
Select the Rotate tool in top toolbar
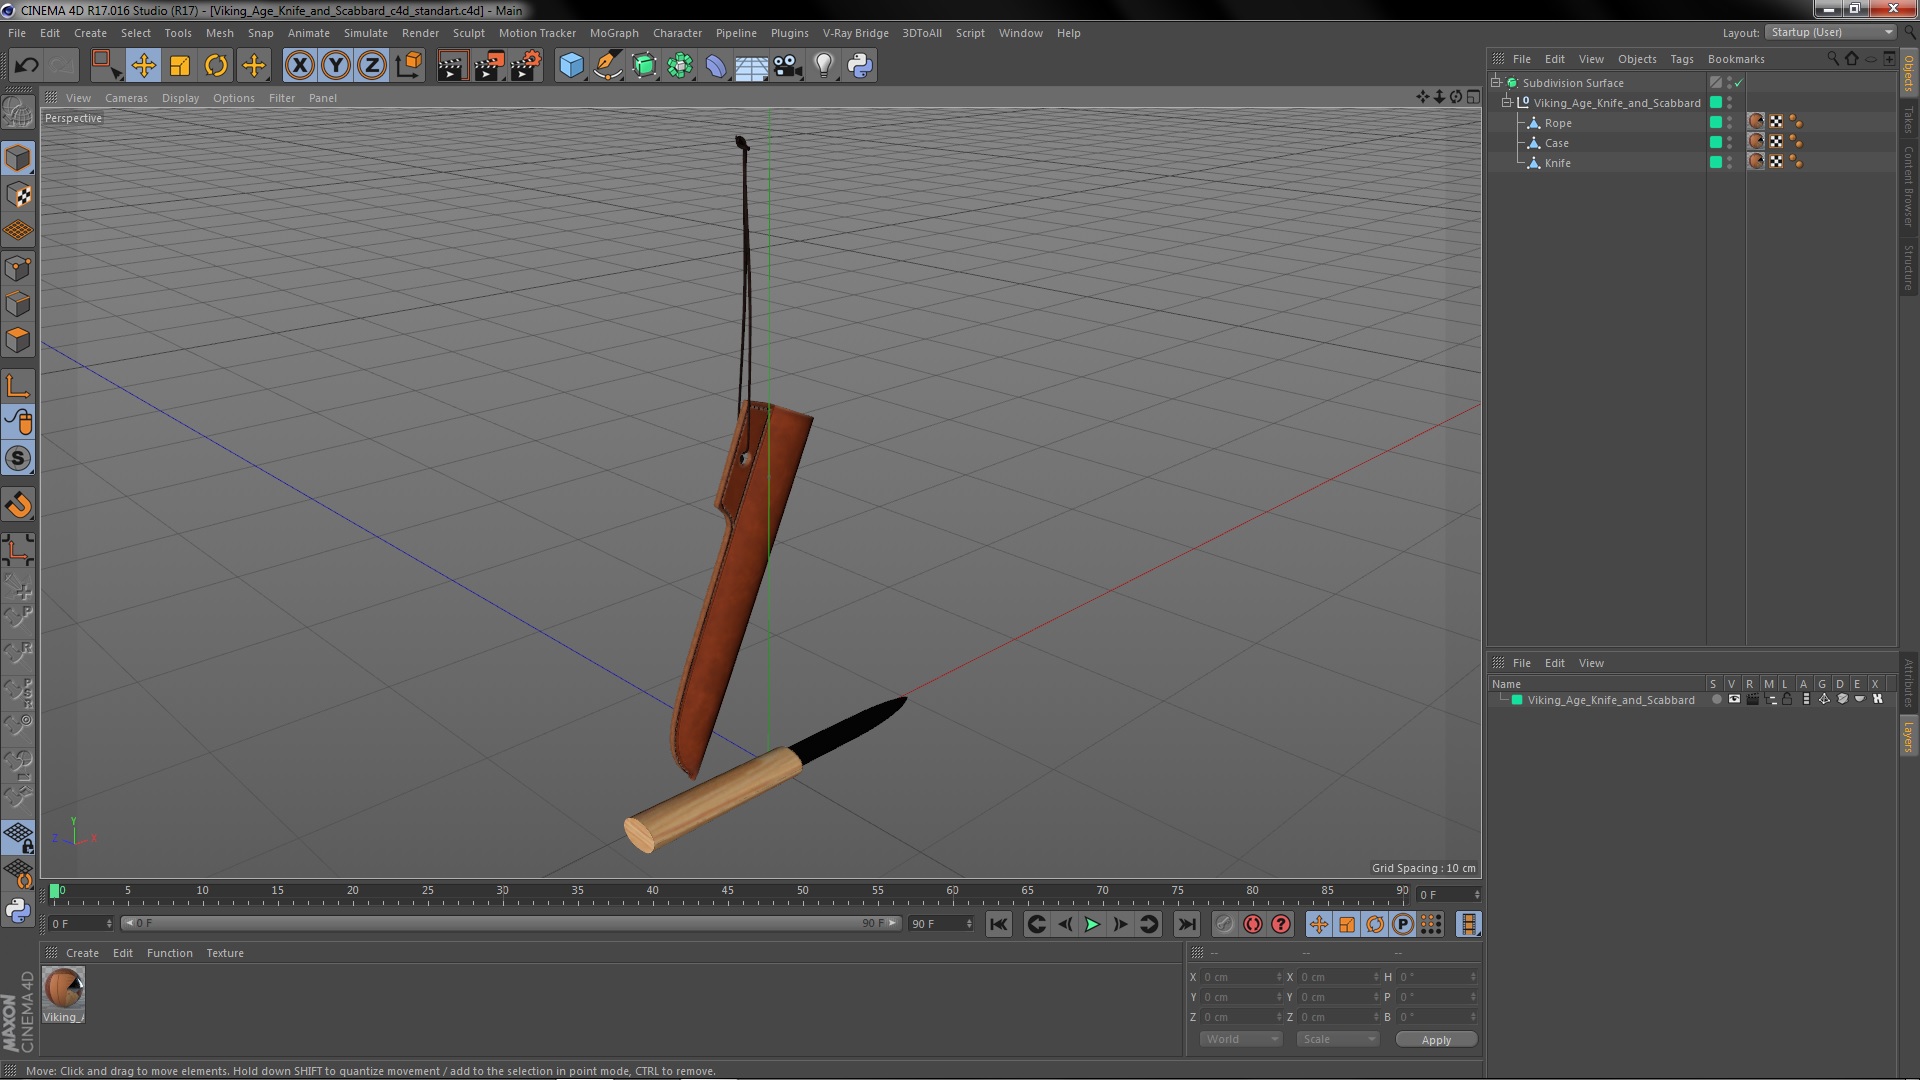pyautogui.click(x=216, y=66)
